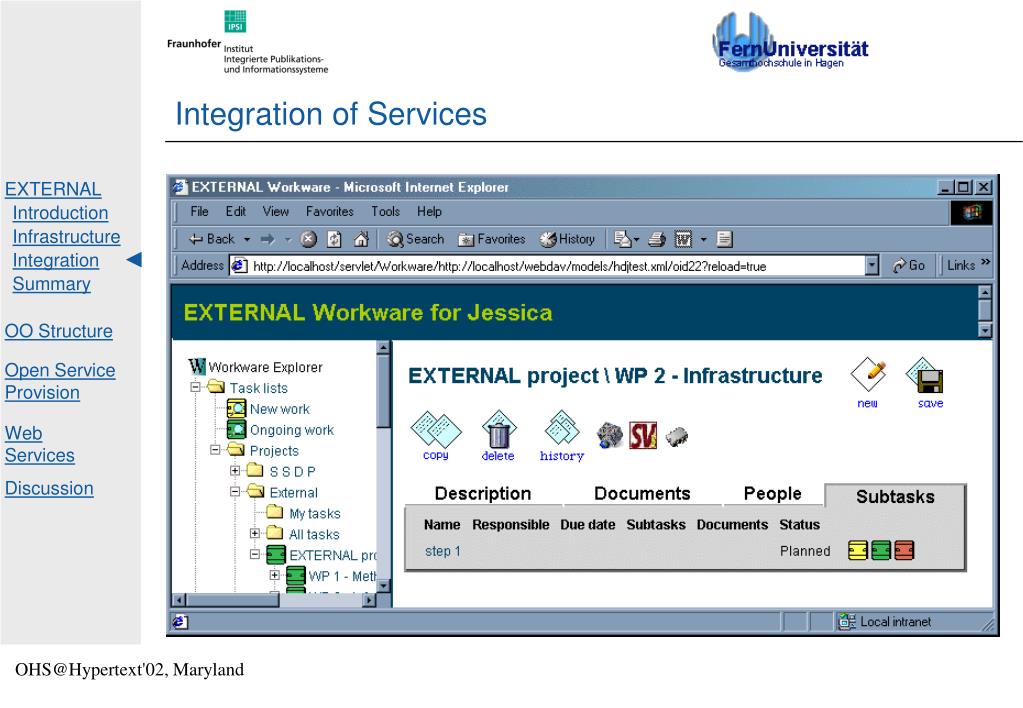Expand the All tasks tree node

tap(254, 533)
